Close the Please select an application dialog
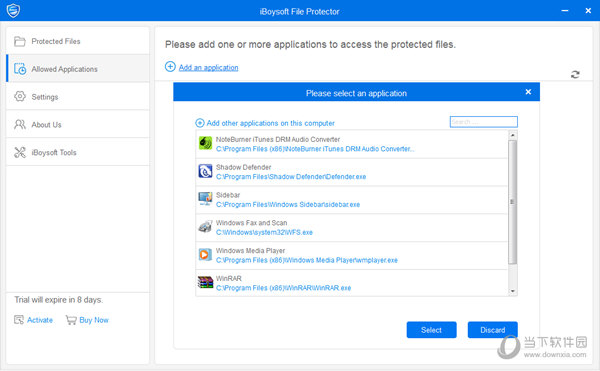The height and width of the screenshot is (371, 600). (x=528, y=92)
